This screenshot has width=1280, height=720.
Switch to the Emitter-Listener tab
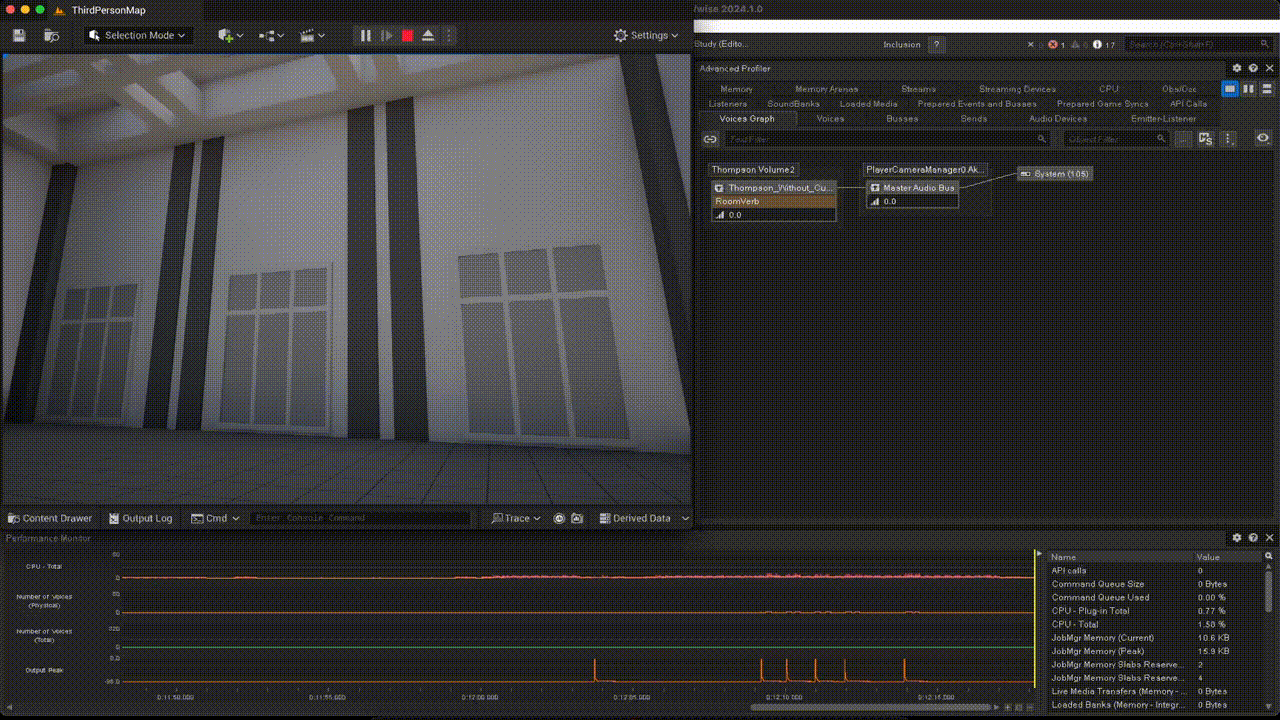(1163, 119)
